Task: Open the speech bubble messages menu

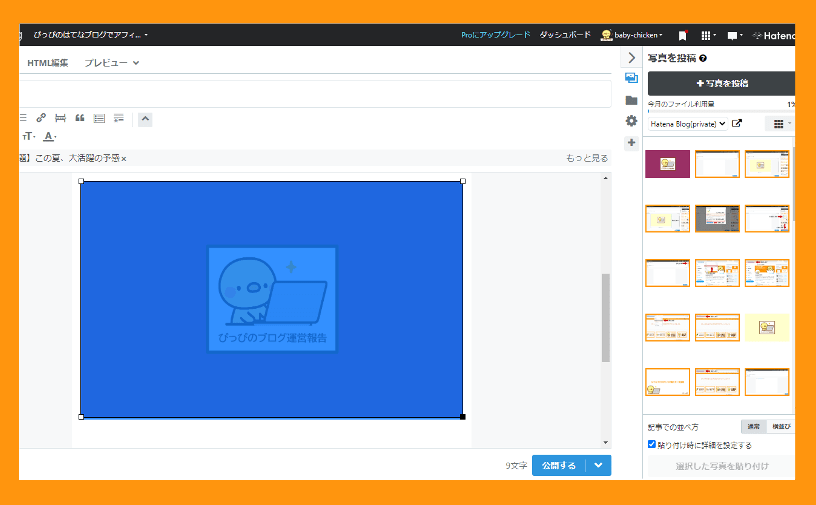Action: click(x=734, y=35)
